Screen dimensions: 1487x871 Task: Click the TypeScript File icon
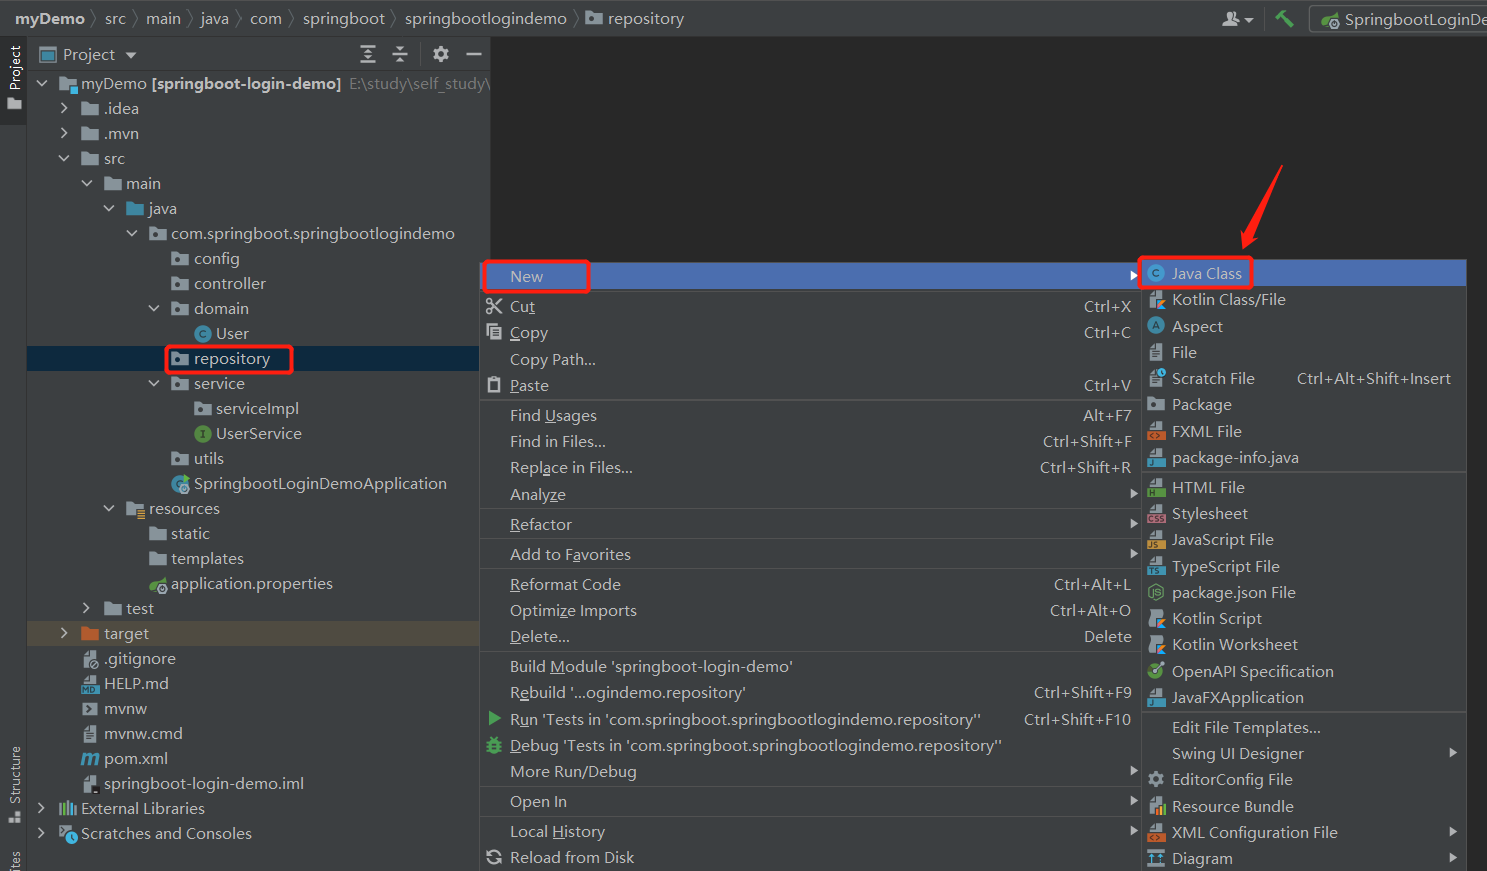click(x=1156, y=566)
